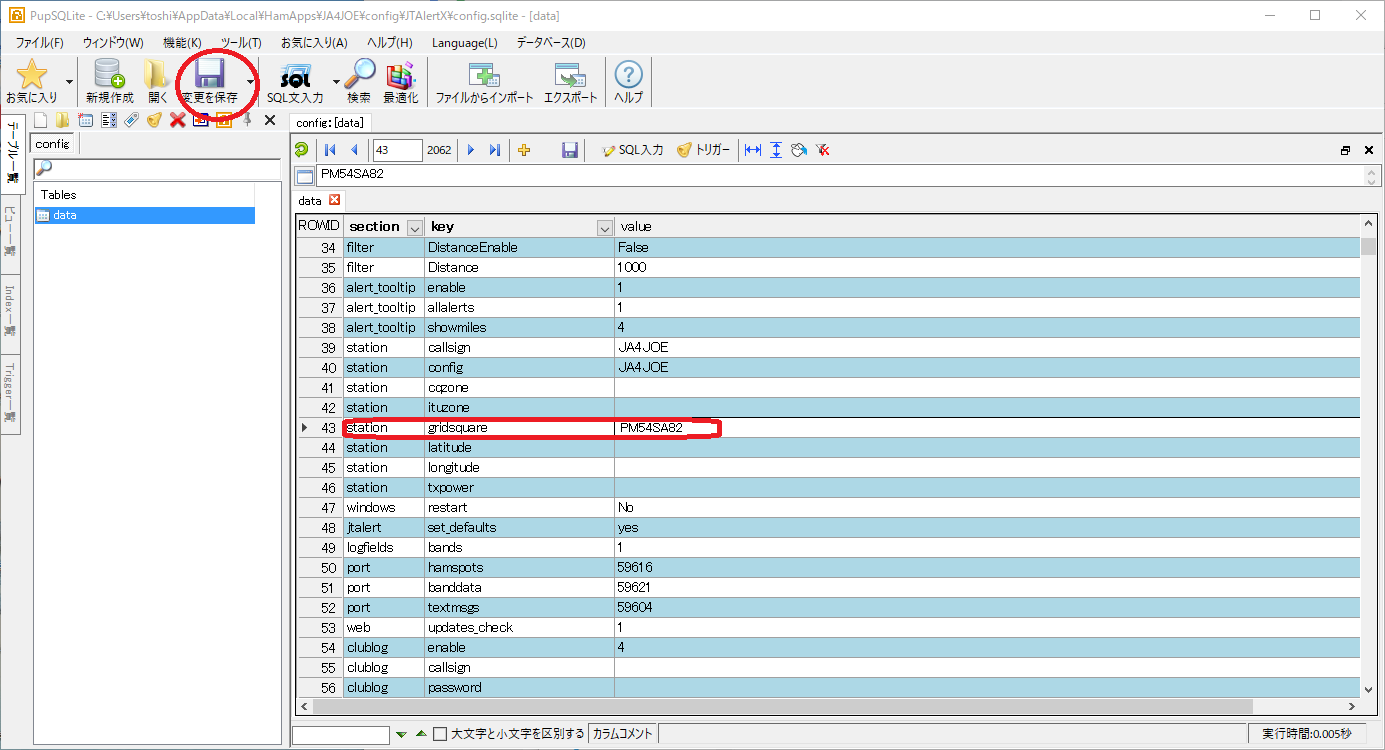Click the yellow plus add row icon
Viewport: 1385px width, 750px height.
(x=524, y=150)
